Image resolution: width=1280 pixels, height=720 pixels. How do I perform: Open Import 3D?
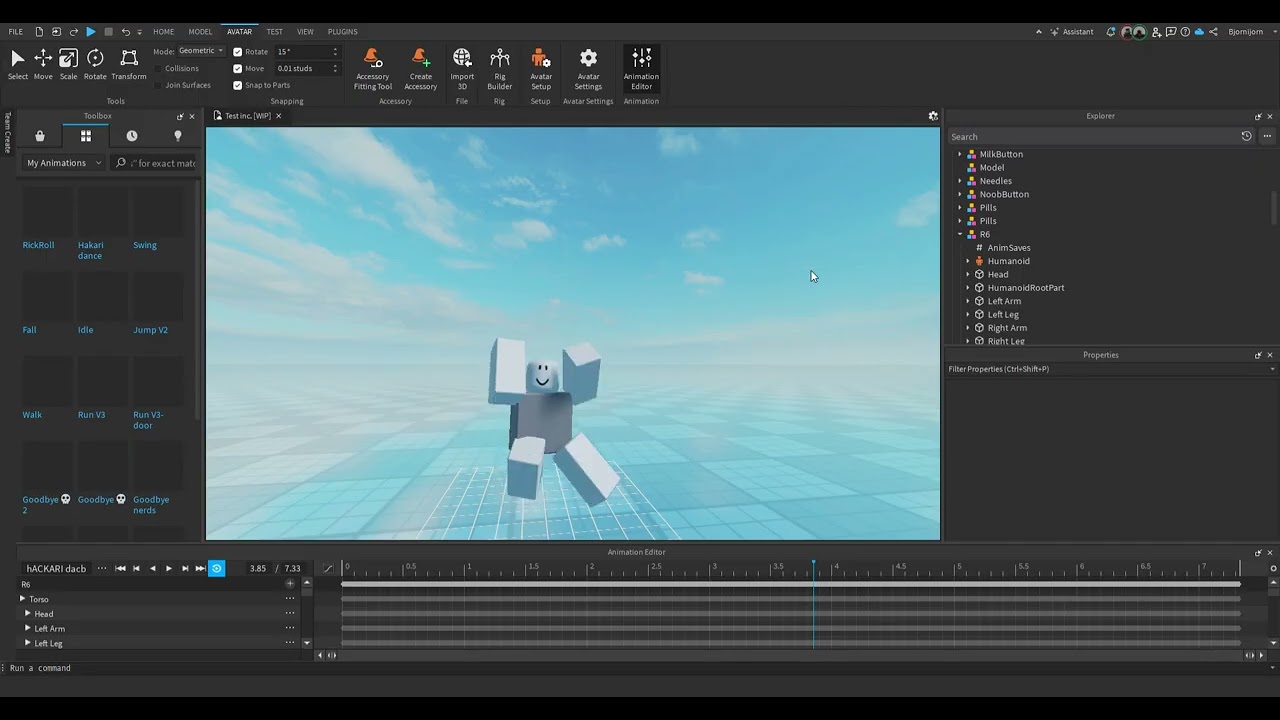[462, 69]
